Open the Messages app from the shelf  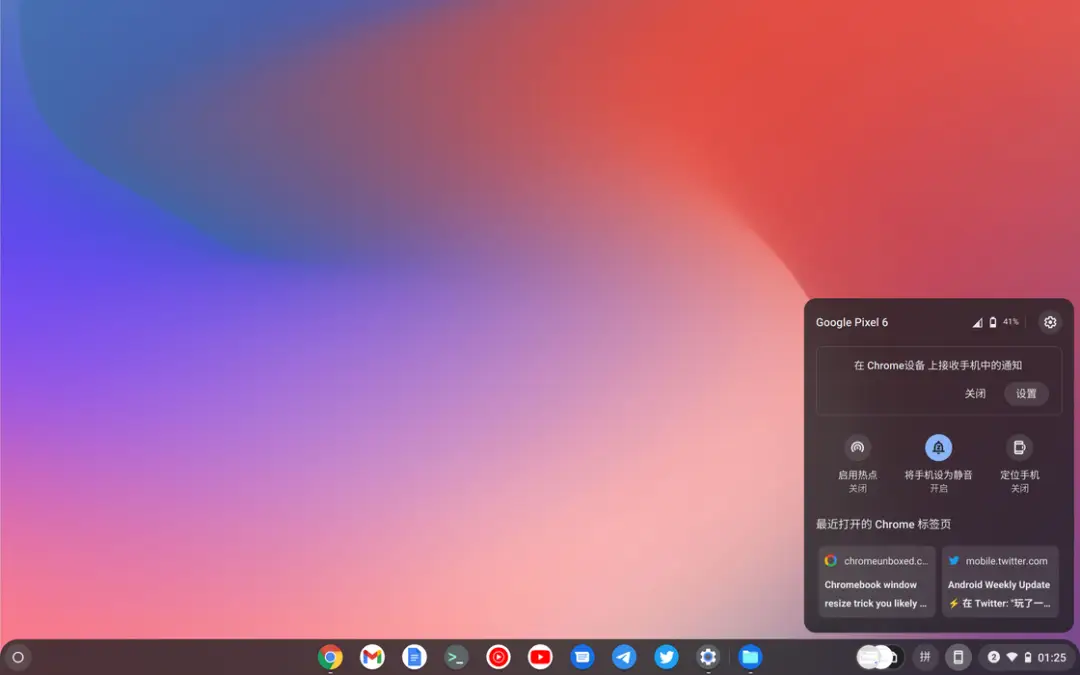coord(582,657)
